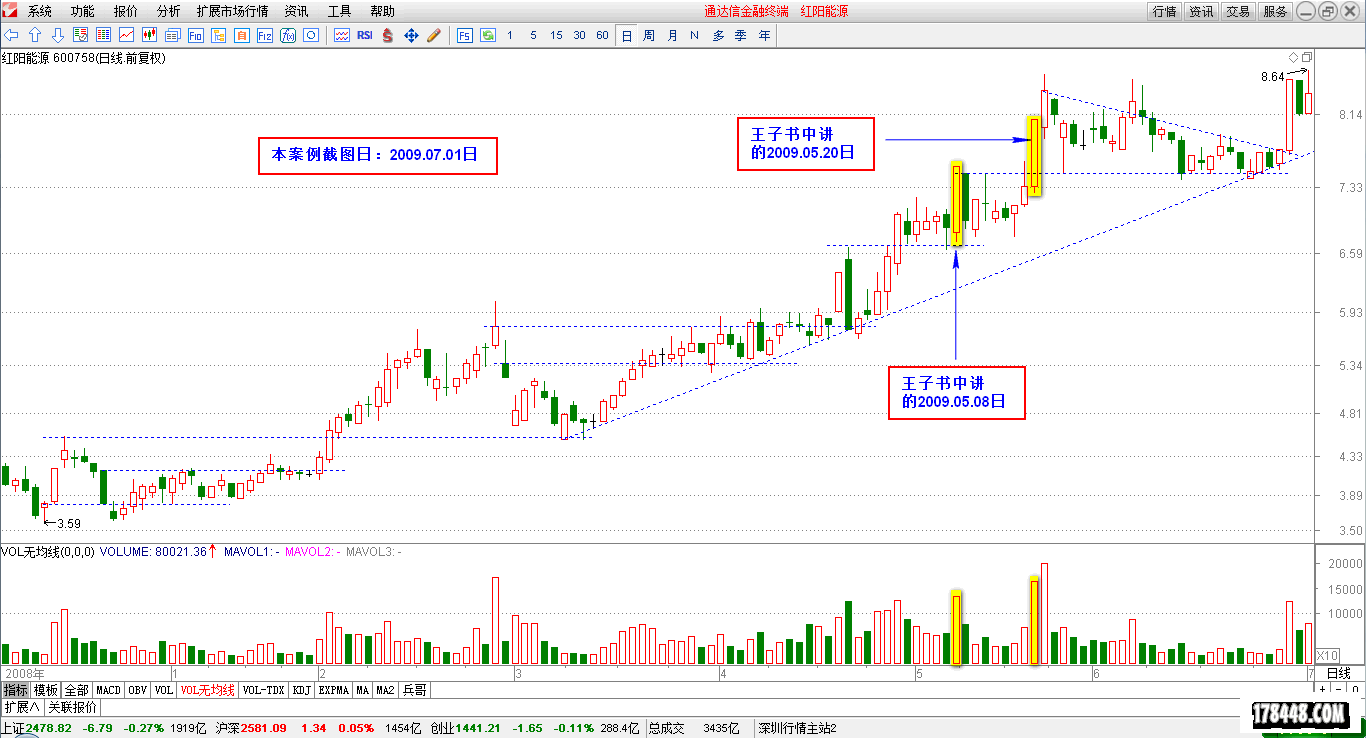Open the 帮助 menu
This screenshot has width=1366, height=738.
(x=382, y=11)
